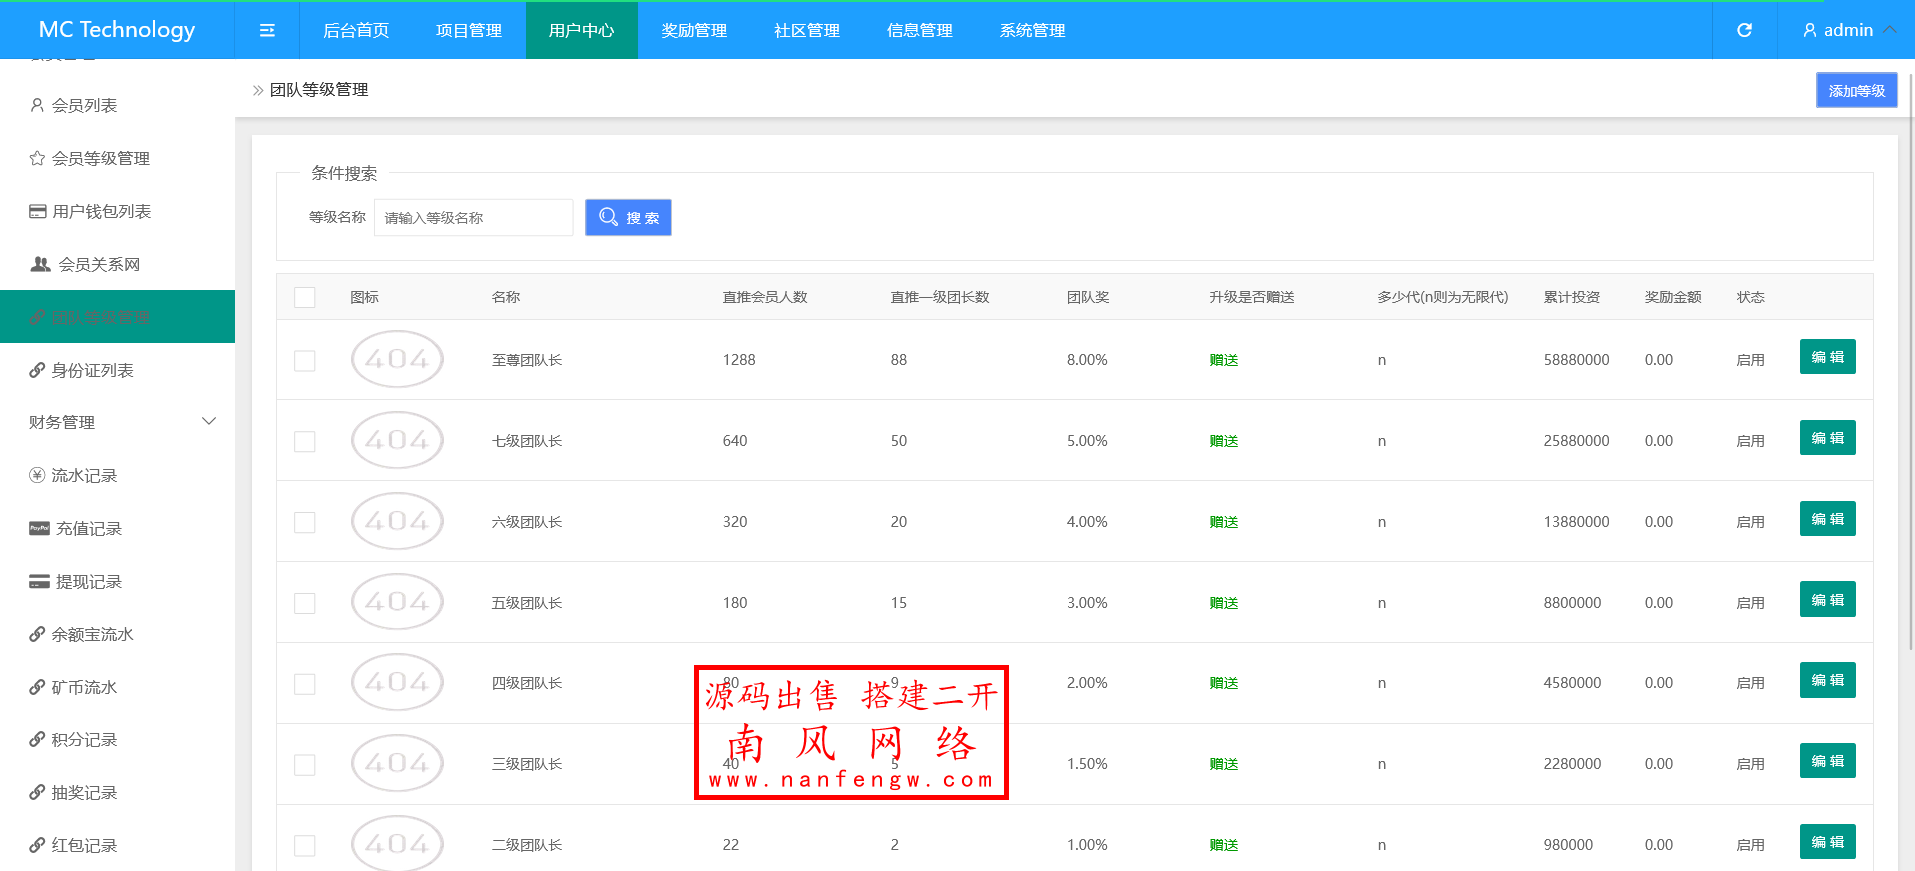Click the 添加等级 button
This screenshot has width=1915, height=871.
point(1856,91)
